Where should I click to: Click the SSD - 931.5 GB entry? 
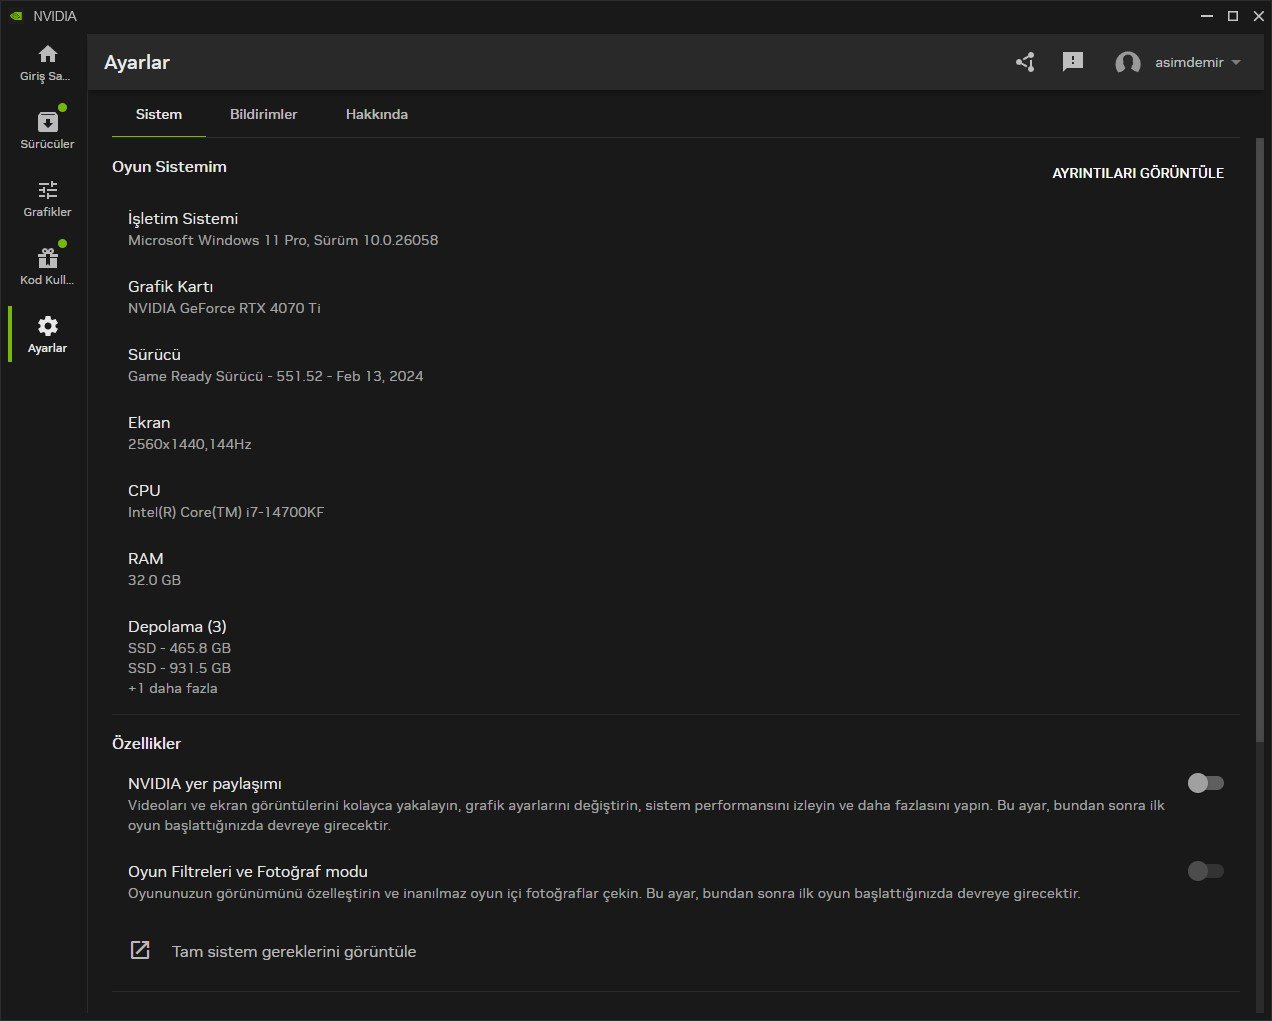click(x=179, y=668)
